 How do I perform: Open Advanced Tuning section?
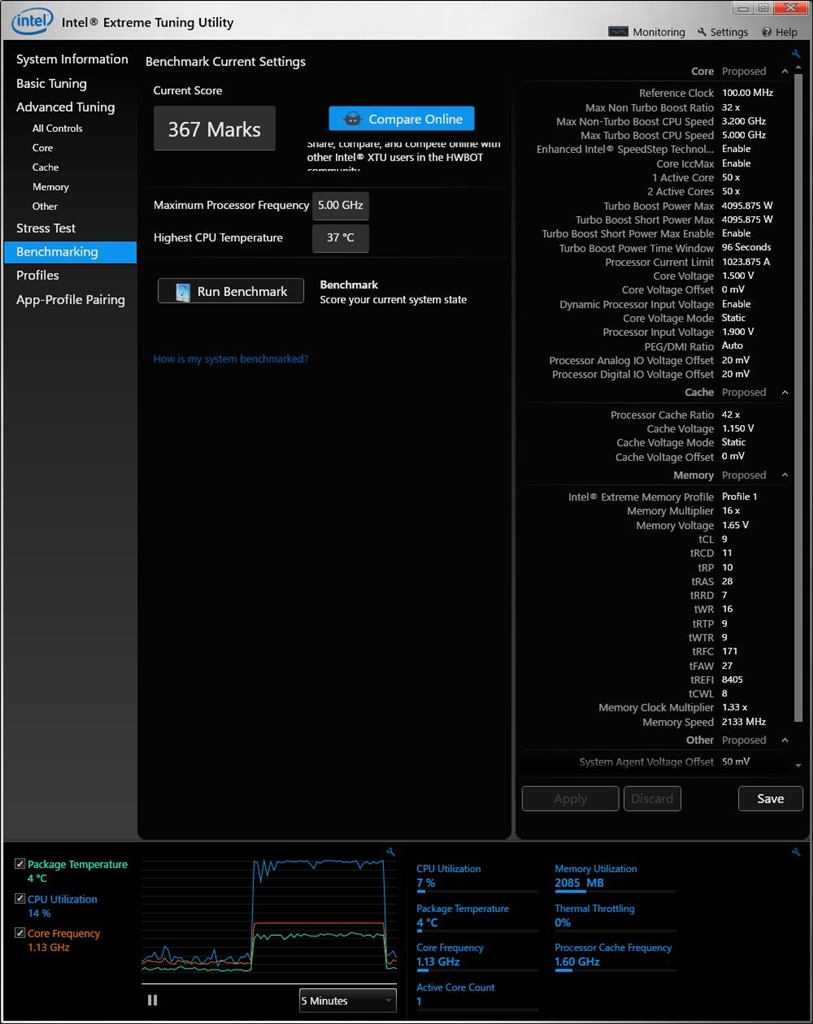tap(65, 106)
